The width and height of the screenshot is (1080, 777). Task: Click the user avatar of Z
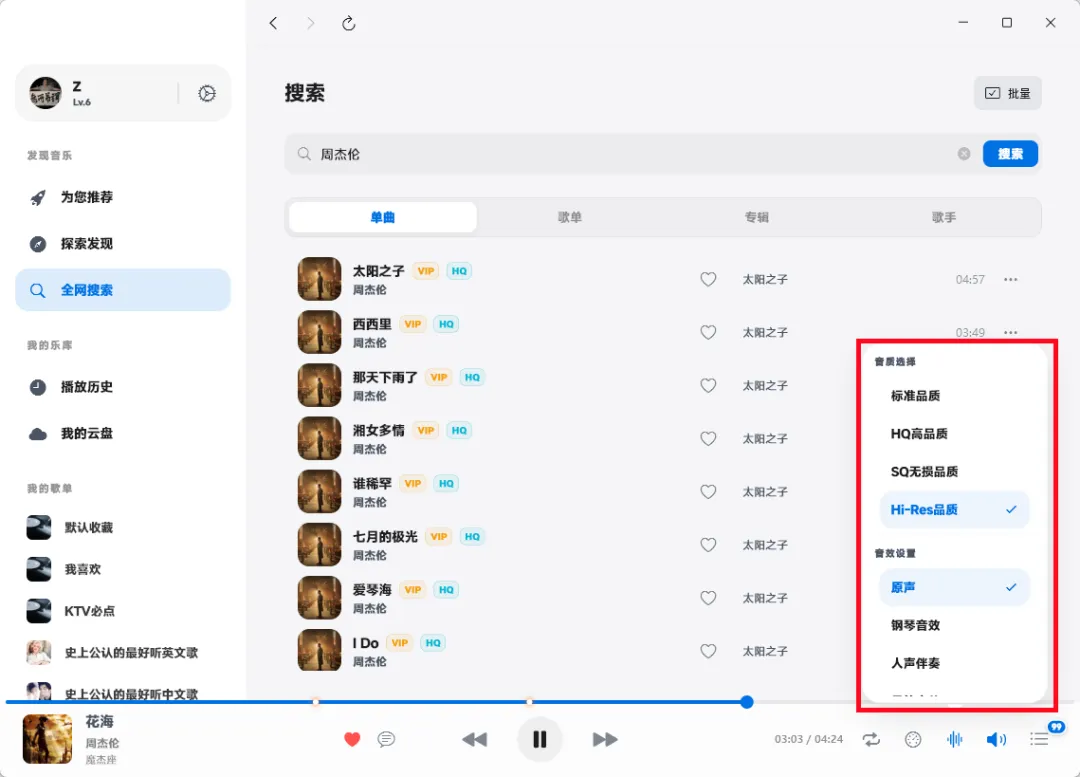click(45, 93)
